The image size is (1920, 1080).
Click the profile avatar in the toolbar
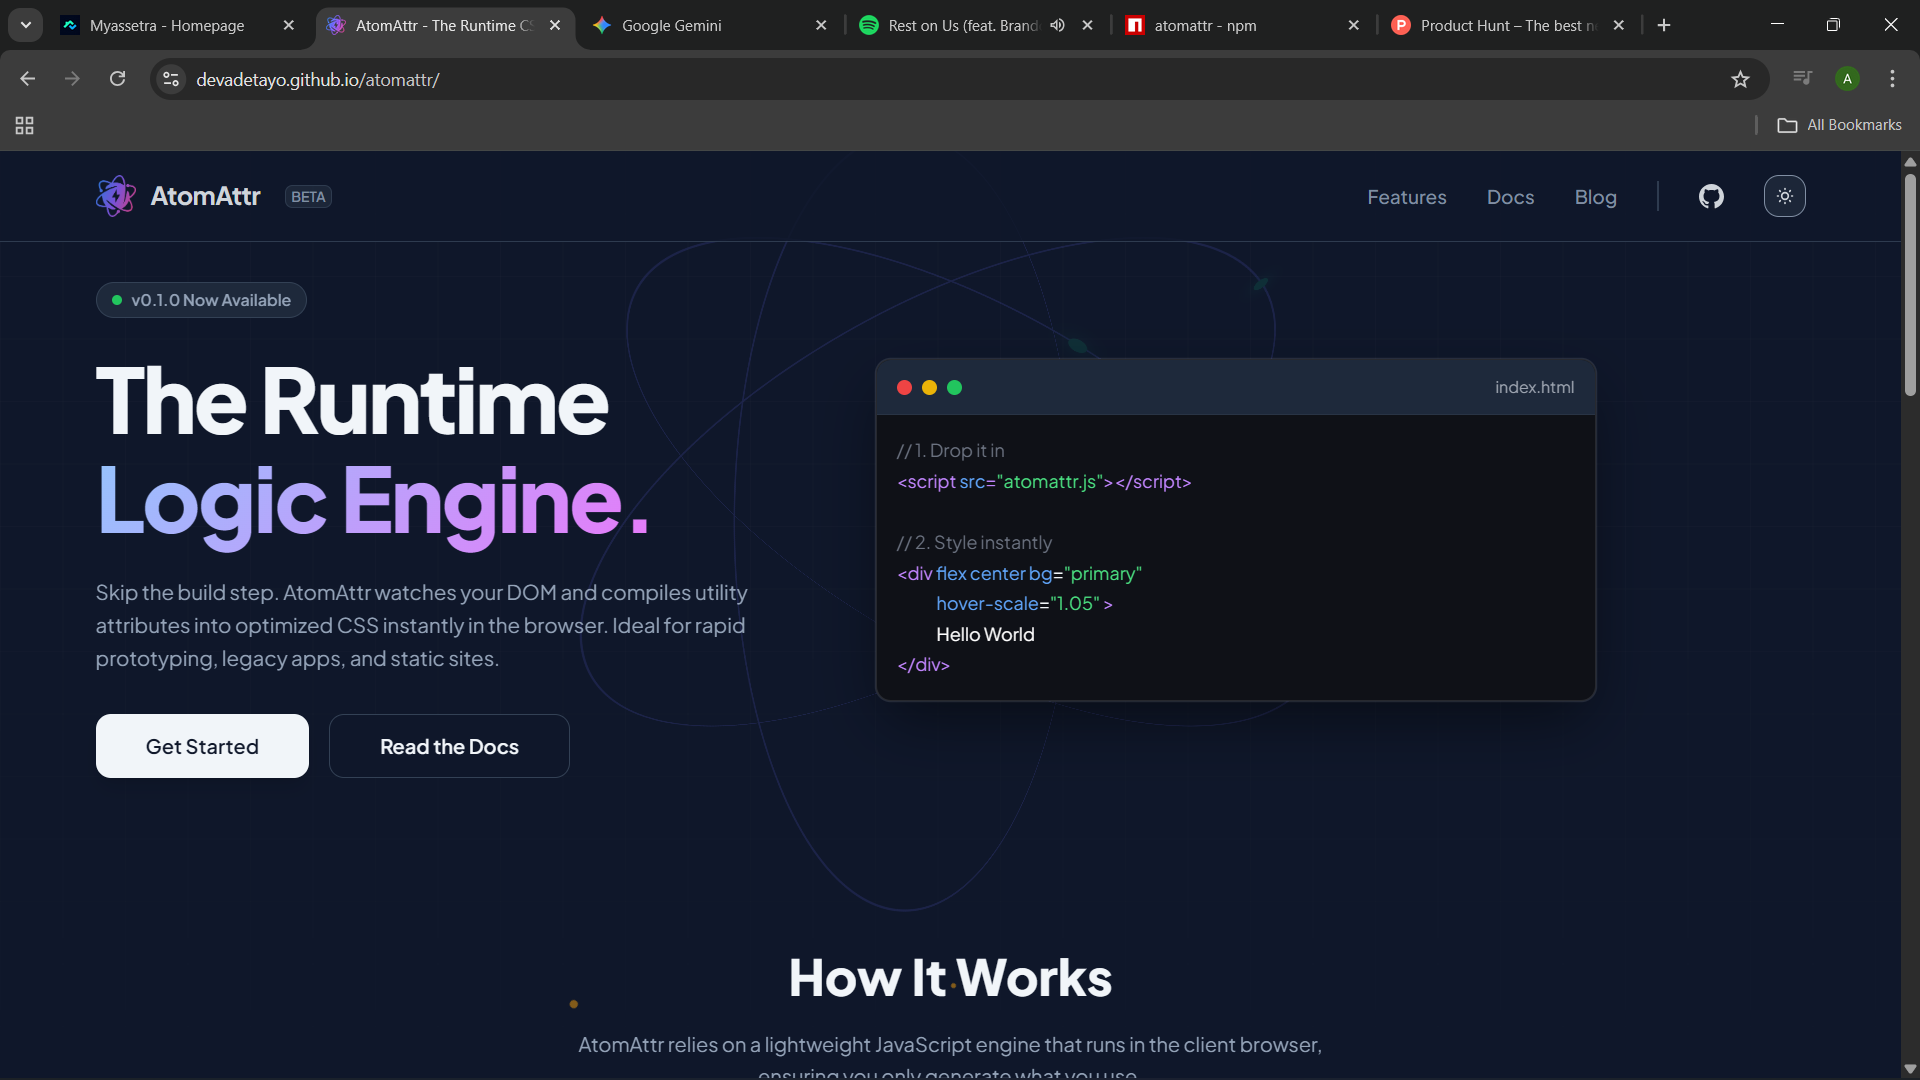[1847, 78]
